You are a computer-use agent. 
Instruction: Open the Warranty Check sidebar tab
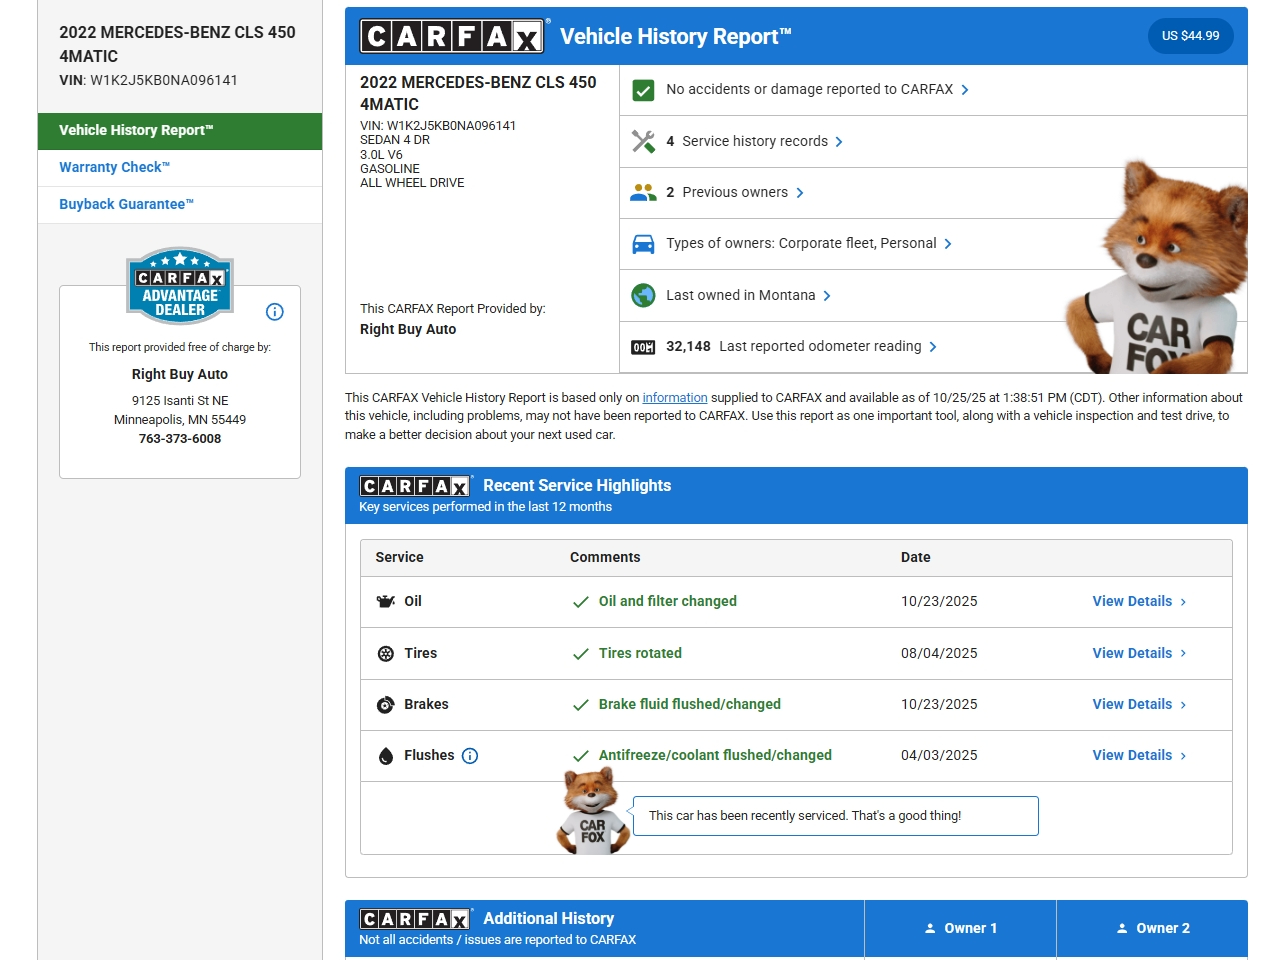click(x=115, y=167)
